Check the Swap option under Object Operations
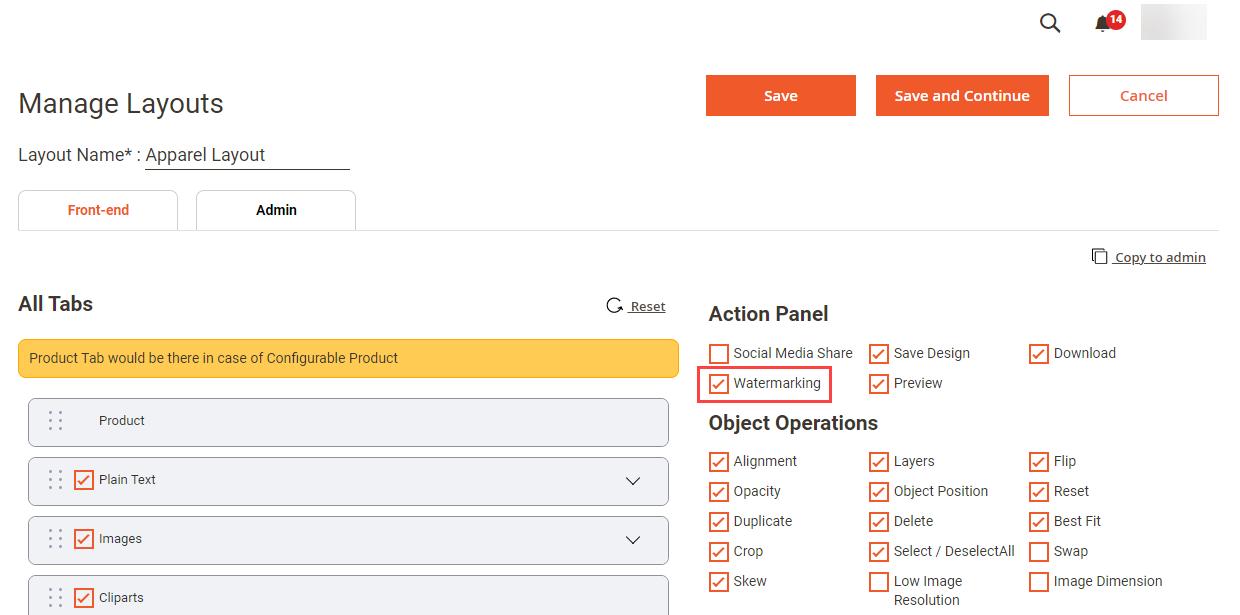This screenshot has width=1240, height=615. click(1038, 551)
